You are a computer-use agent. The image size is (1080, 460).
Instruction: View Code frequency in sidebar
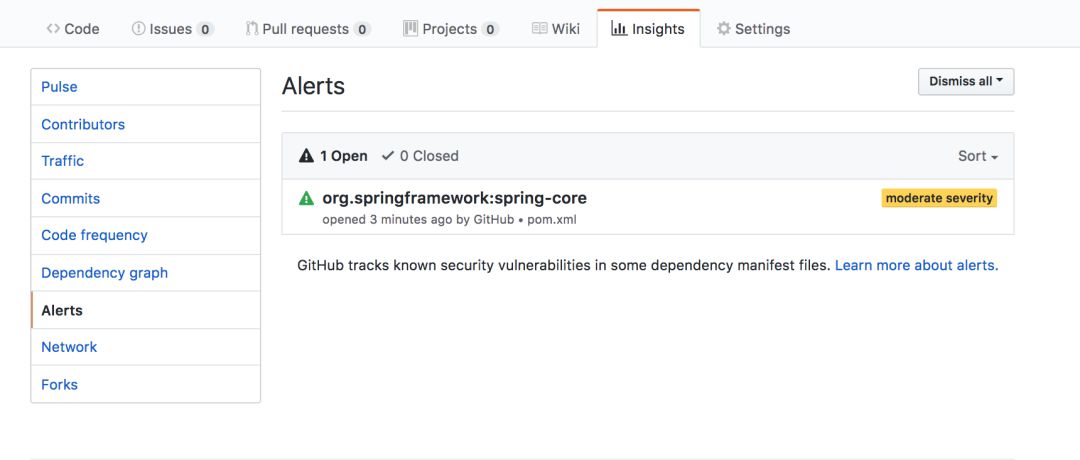coord(94,235)
